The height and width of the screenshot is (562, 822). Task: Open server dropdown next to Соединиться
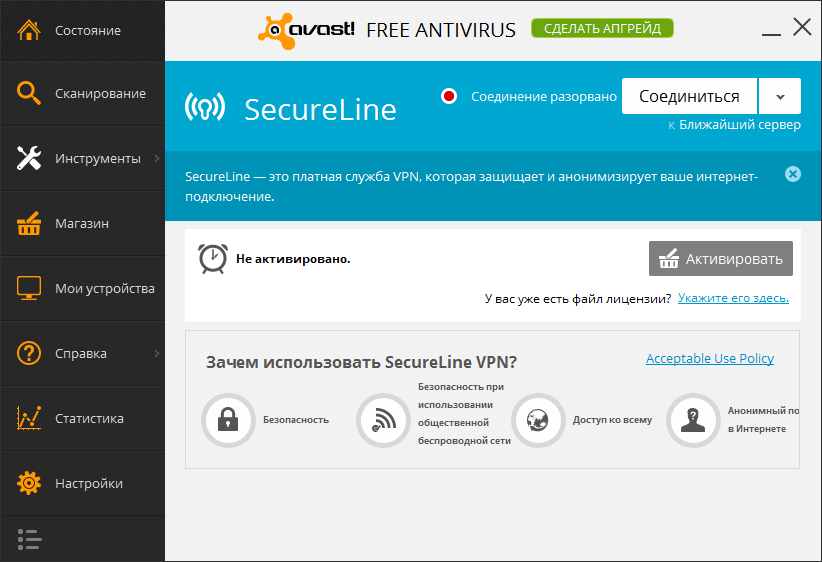point(780,97)
